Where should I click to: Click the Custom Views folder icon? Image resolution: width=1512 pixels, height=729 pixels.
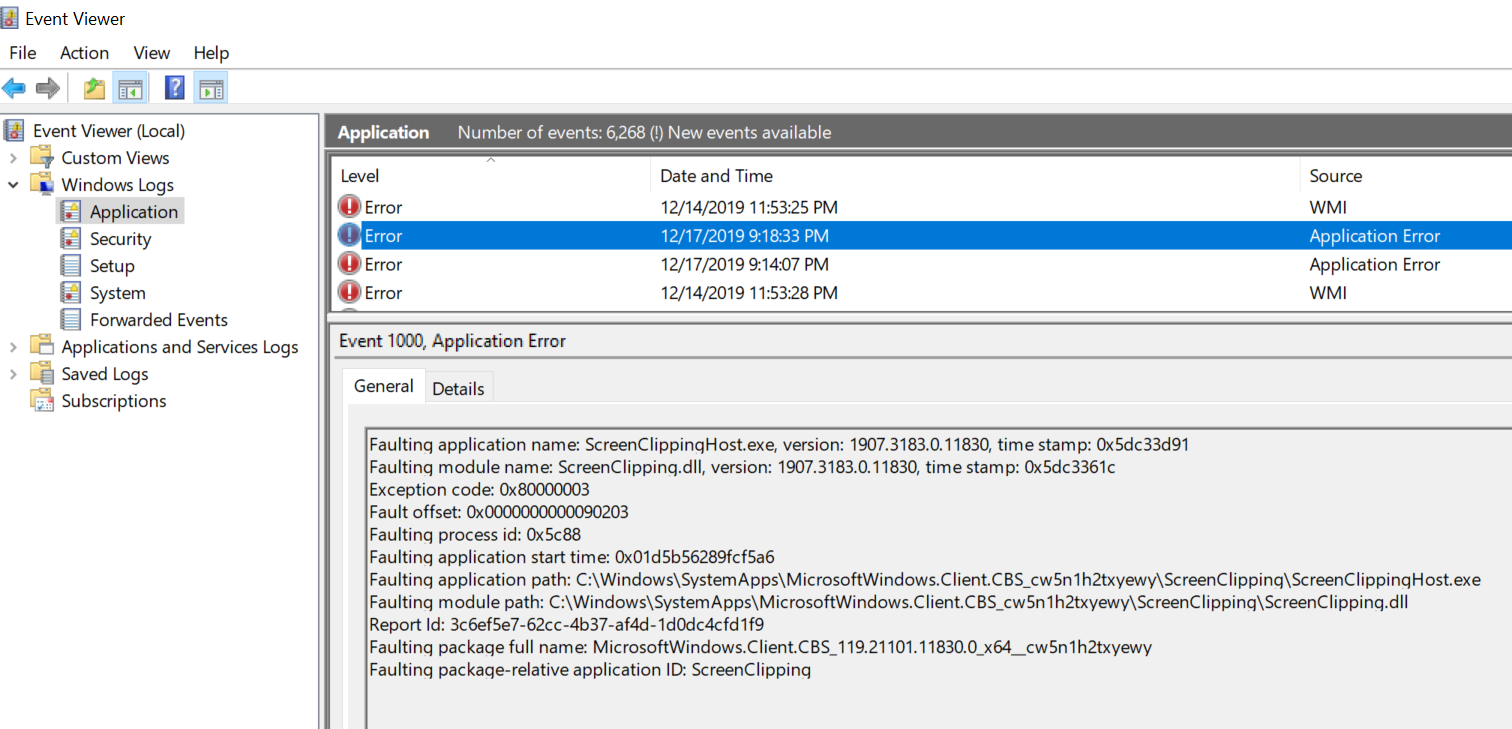click(41, 157)
